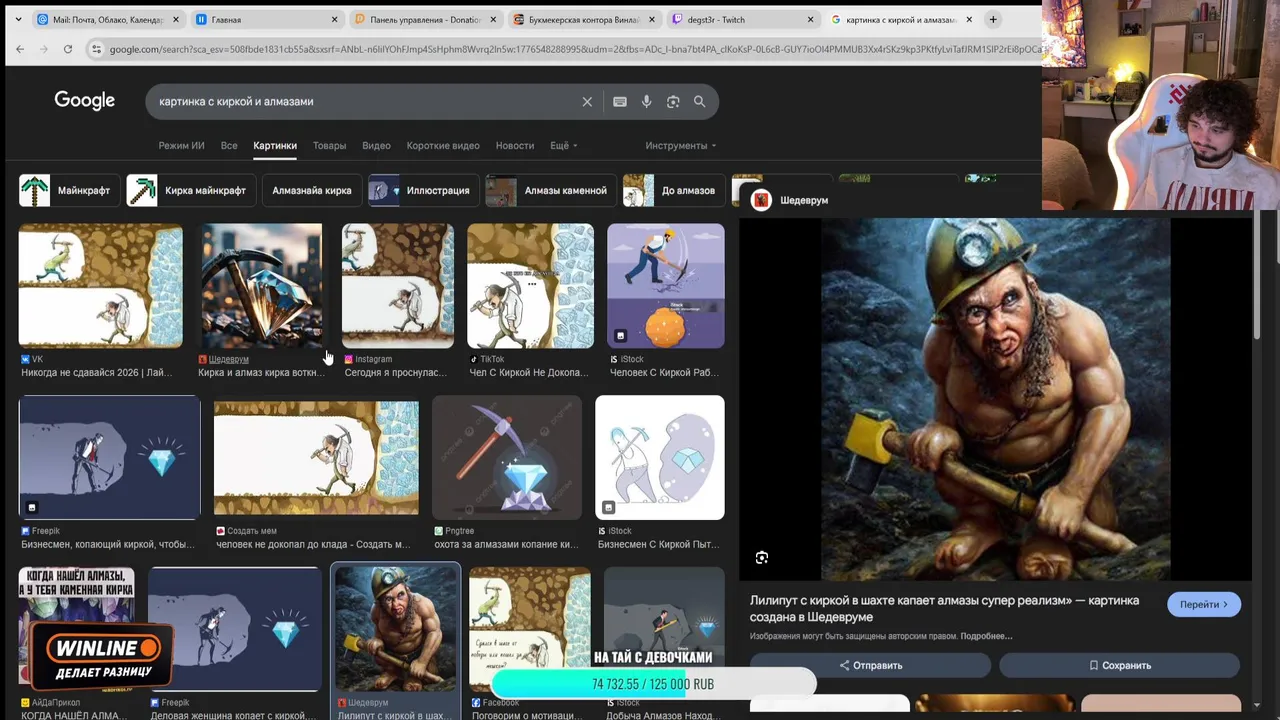Open the VK Никогда не сдавайся thumbnail
Viewport: 1280px width, 720px height.
pyautogui.click(x=100, y=286)
